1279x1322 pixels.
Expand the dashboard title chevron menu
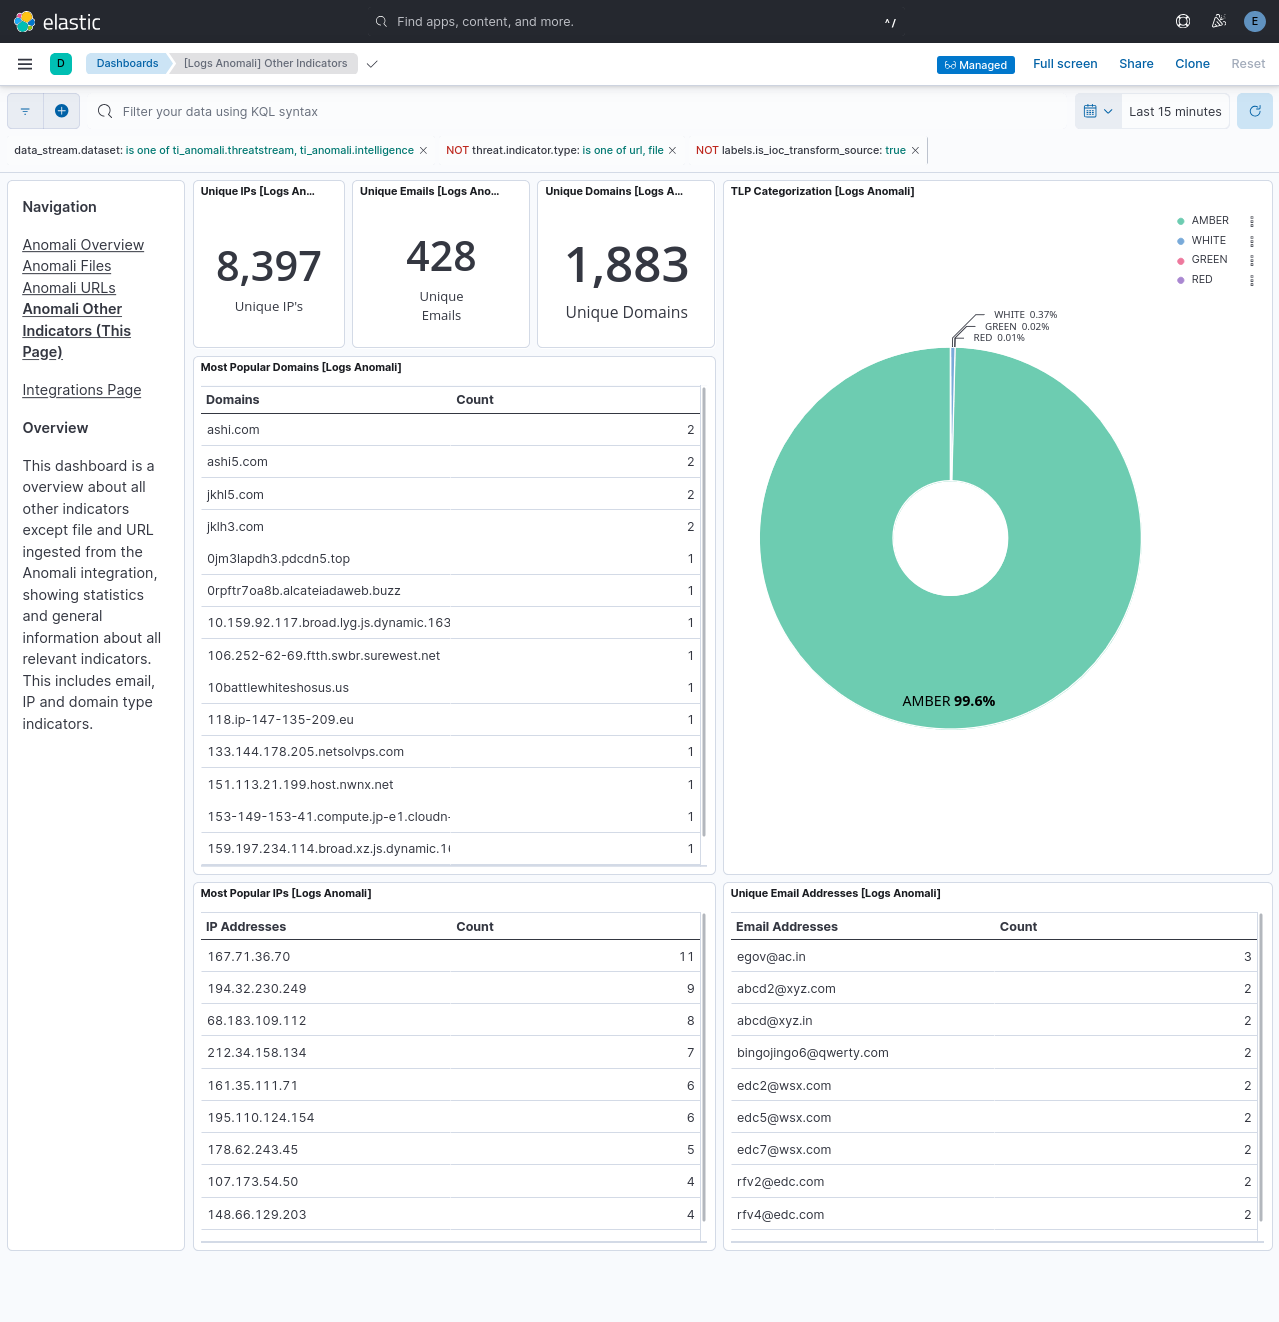point(371,63)
